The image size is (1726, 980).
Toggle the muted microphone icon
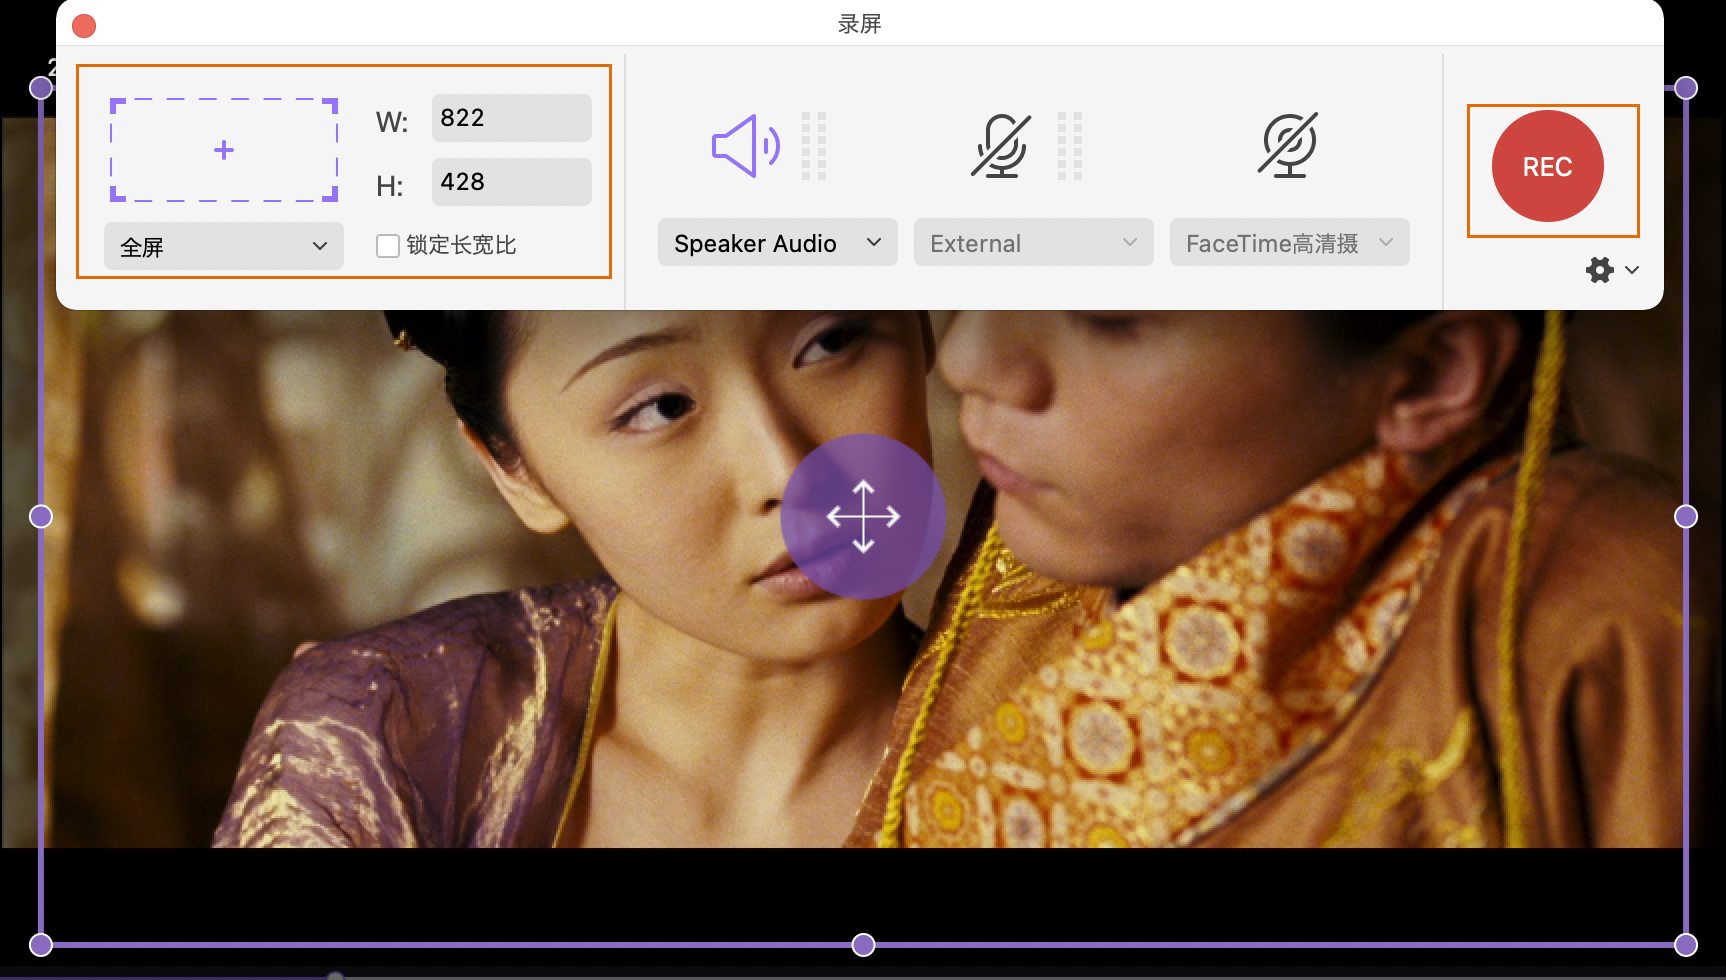coord(1000,146)
